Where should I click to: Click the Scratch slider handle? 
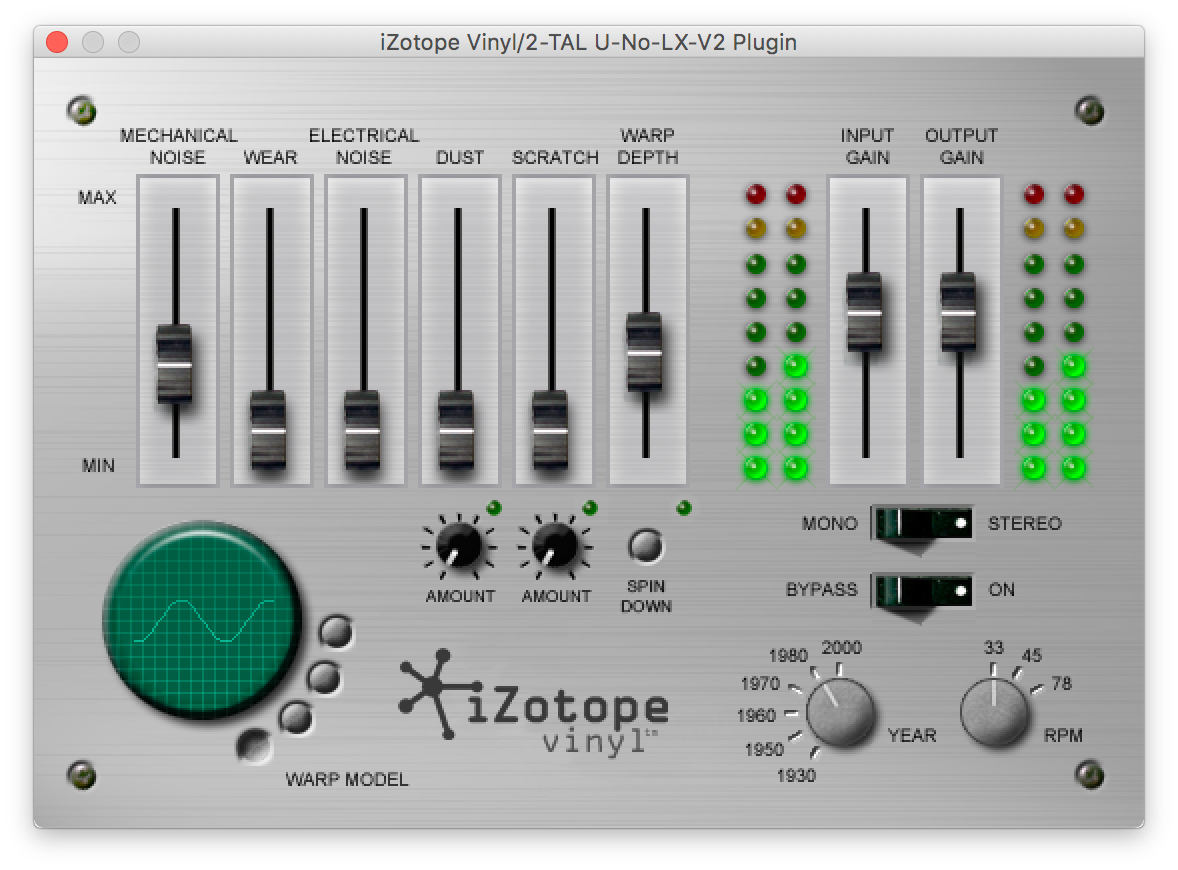pos(550,430)
